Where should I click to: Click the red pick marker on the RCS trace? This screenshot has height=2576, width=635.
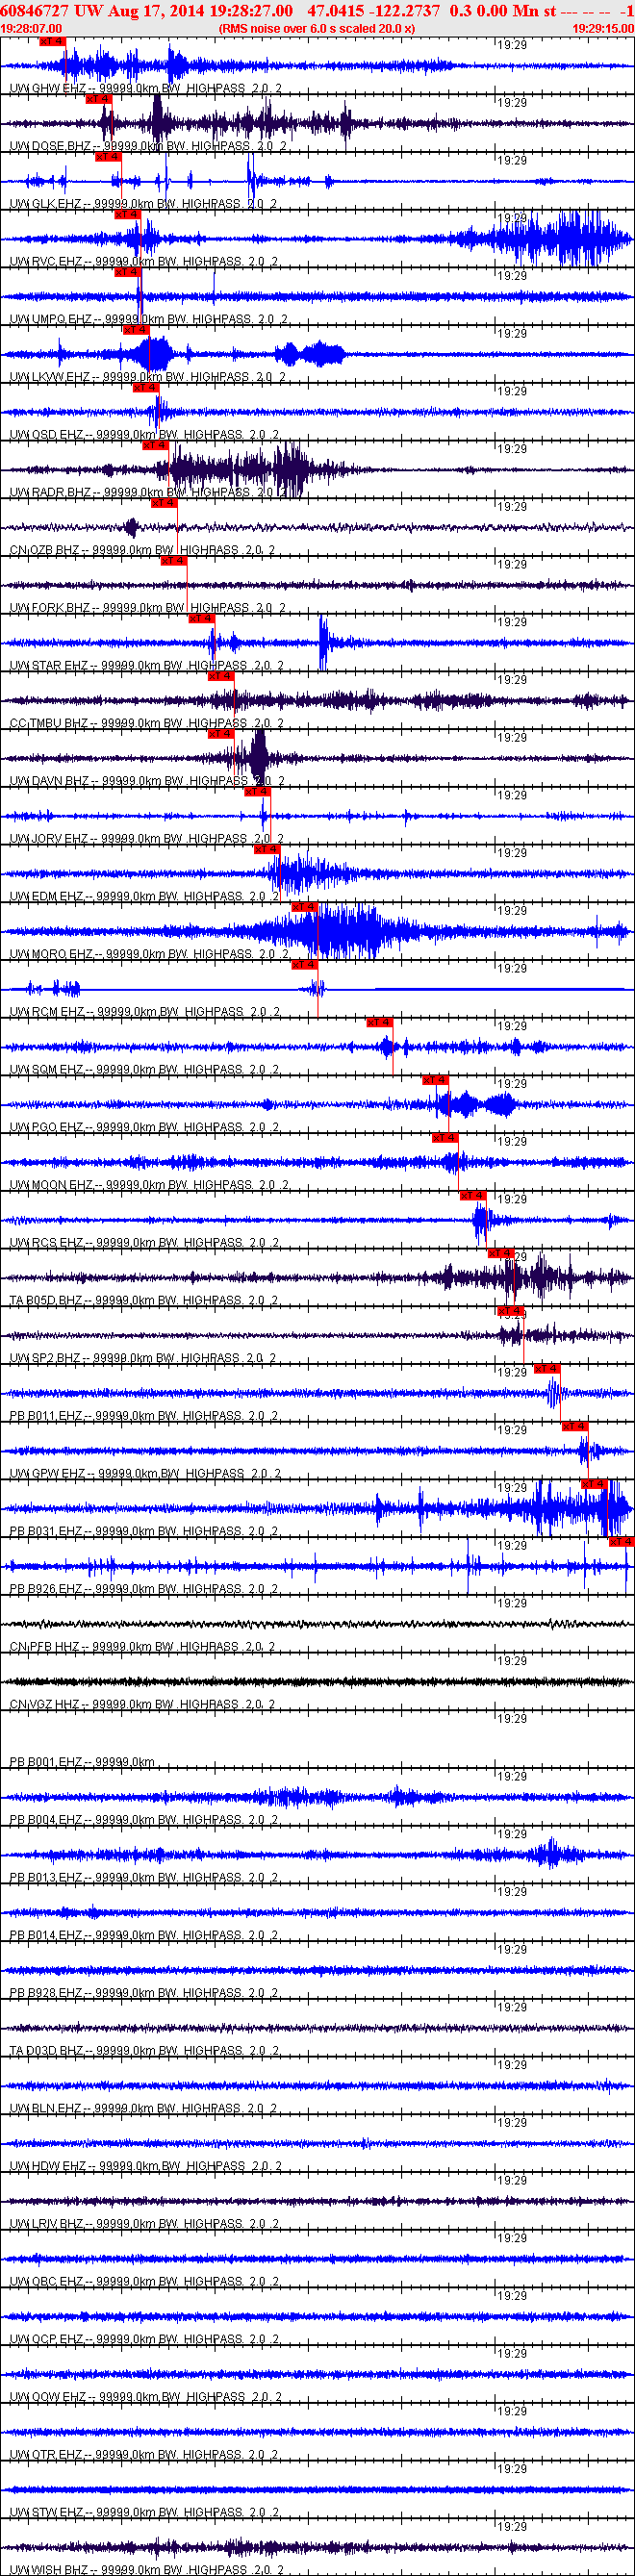click(472, 1196)
